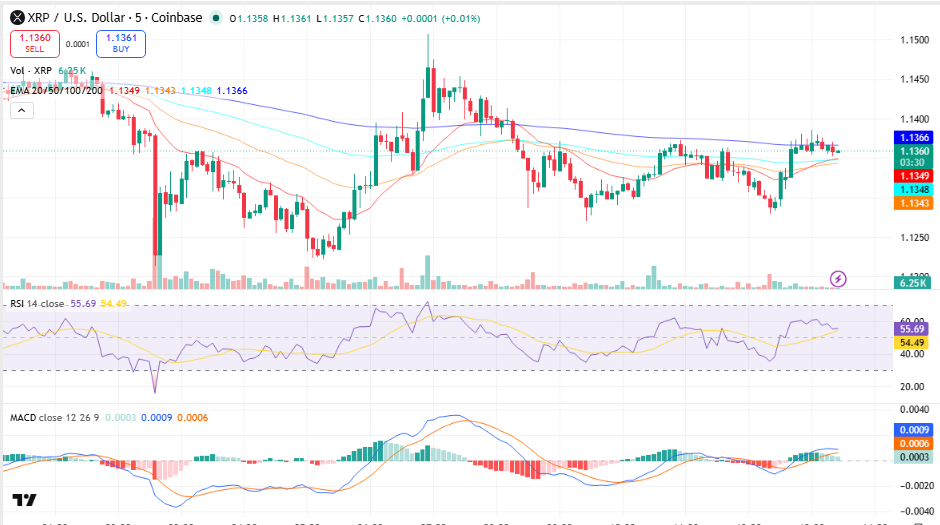Click the cyan EMA value 1.1348 in the legend
940x525 pixels.
tap(196, 90)
